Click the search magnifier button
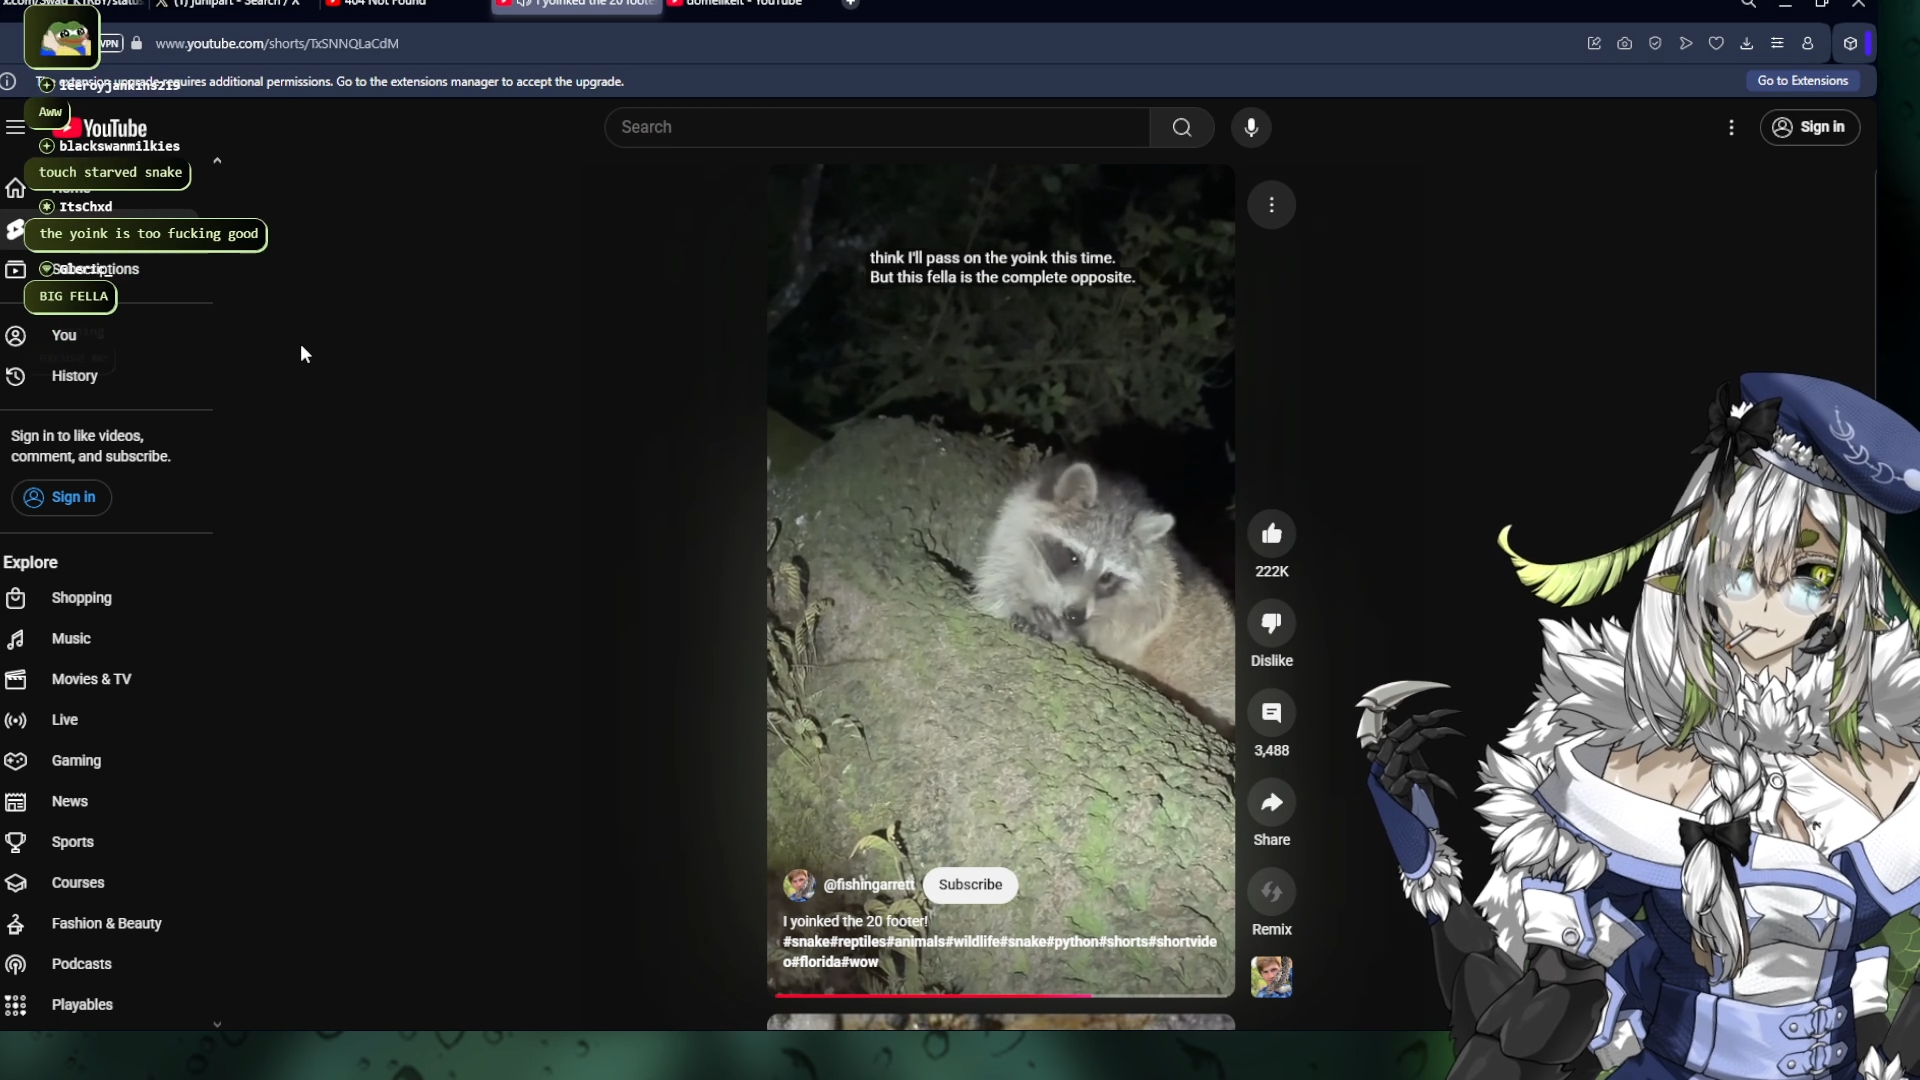Viewport: 1920px width, 1080px height. pos(1182,127)
